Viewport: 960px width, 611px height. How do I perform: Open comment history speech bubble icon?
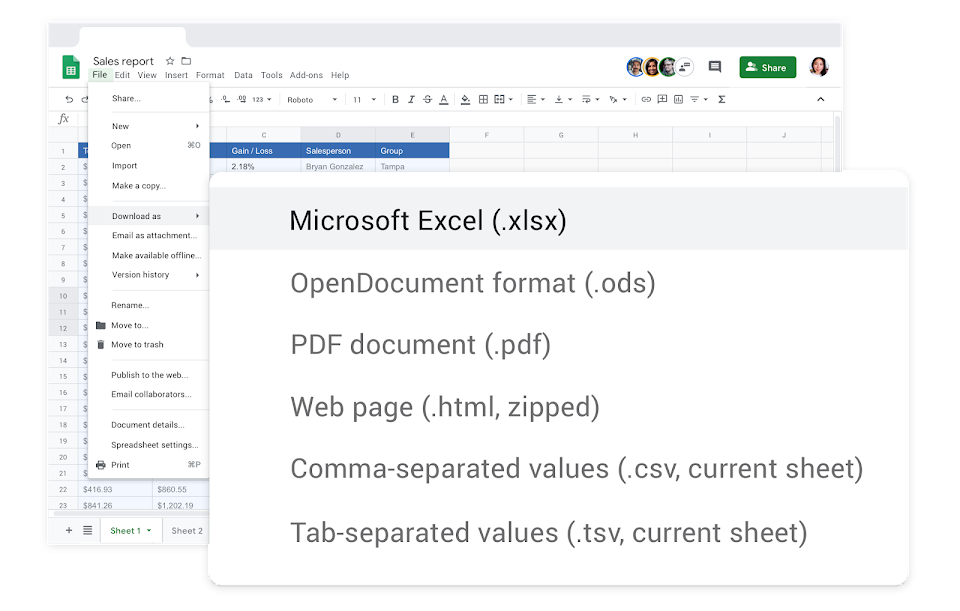pos(715,67)
